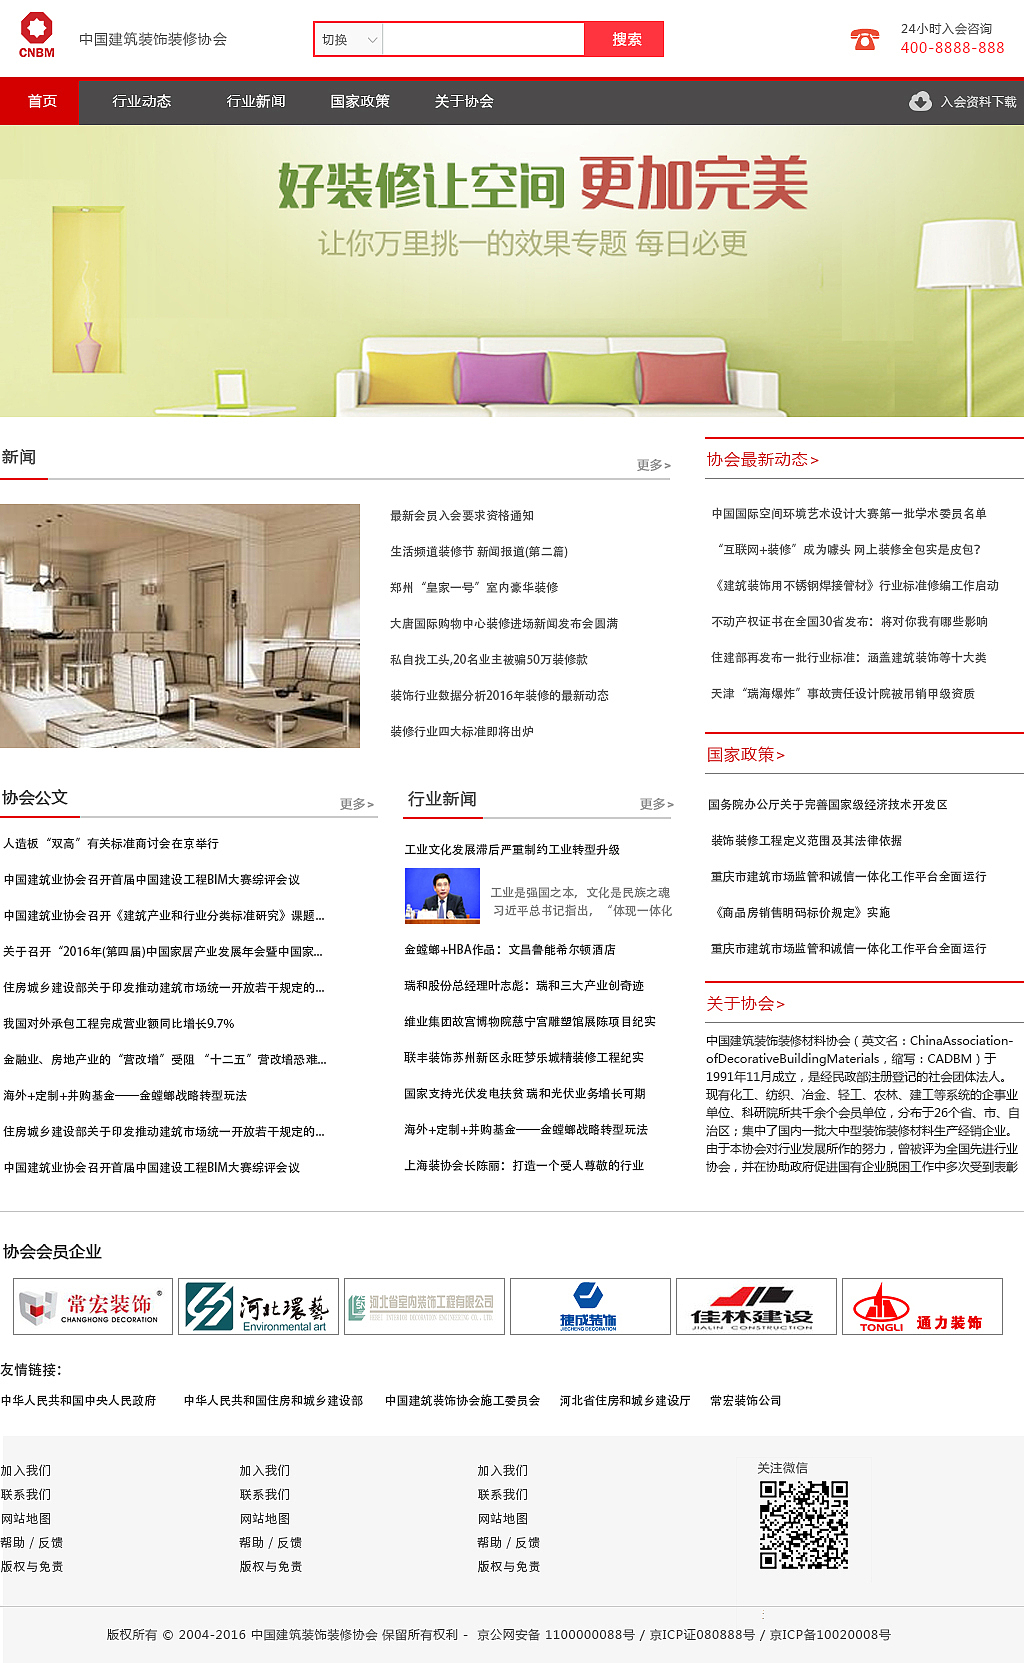The image size is (1024, 1663).
Task: Open the 通力装饰 TONGLI company logo
Action: point(922,1306)
